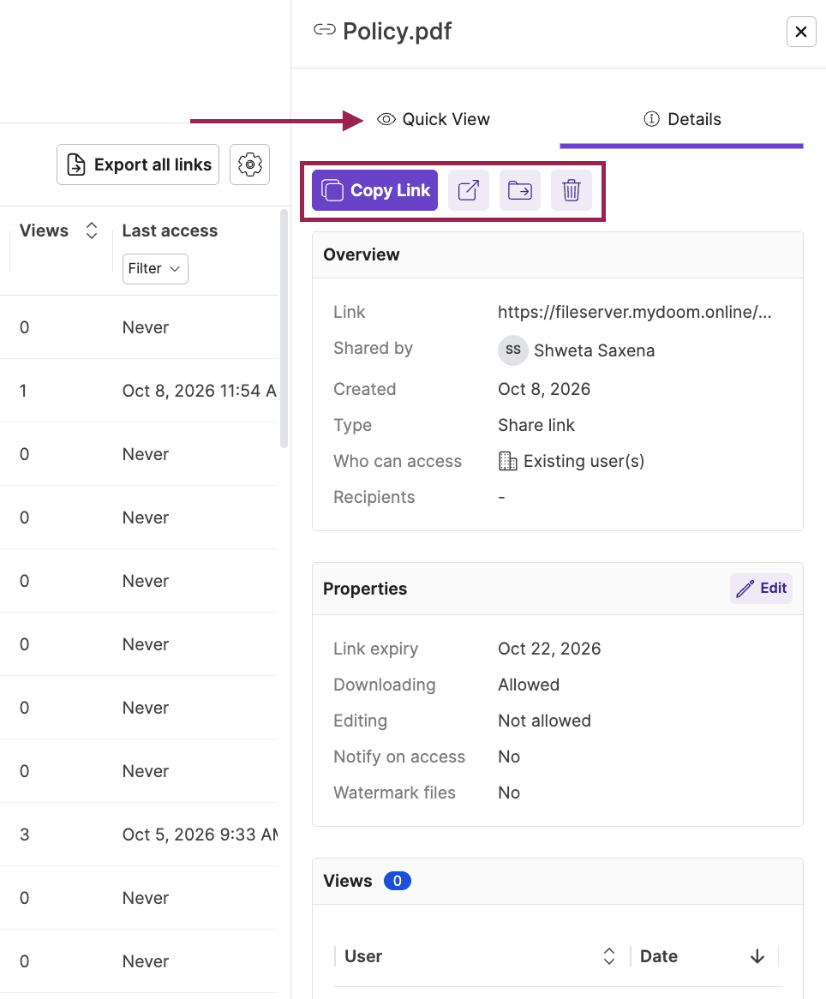The height and width of the screenshot is (999, 826).
Task: Click the Policy.pdf title
Action: coord(397,31)
